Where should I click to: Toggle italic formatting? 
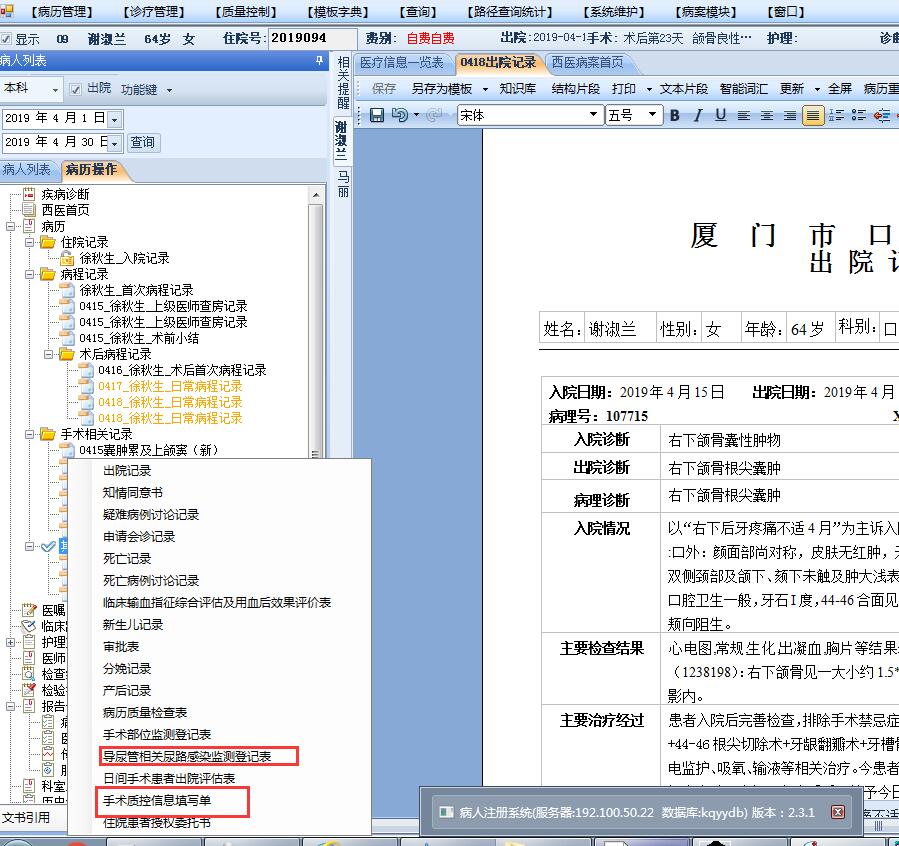698,115
